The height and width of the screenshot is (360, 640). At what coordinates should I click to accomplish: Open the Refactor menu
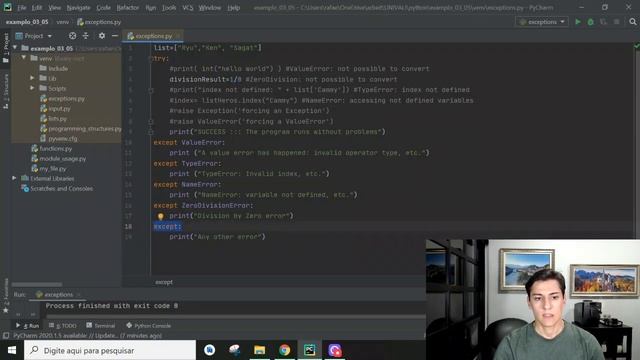(128, 8)
